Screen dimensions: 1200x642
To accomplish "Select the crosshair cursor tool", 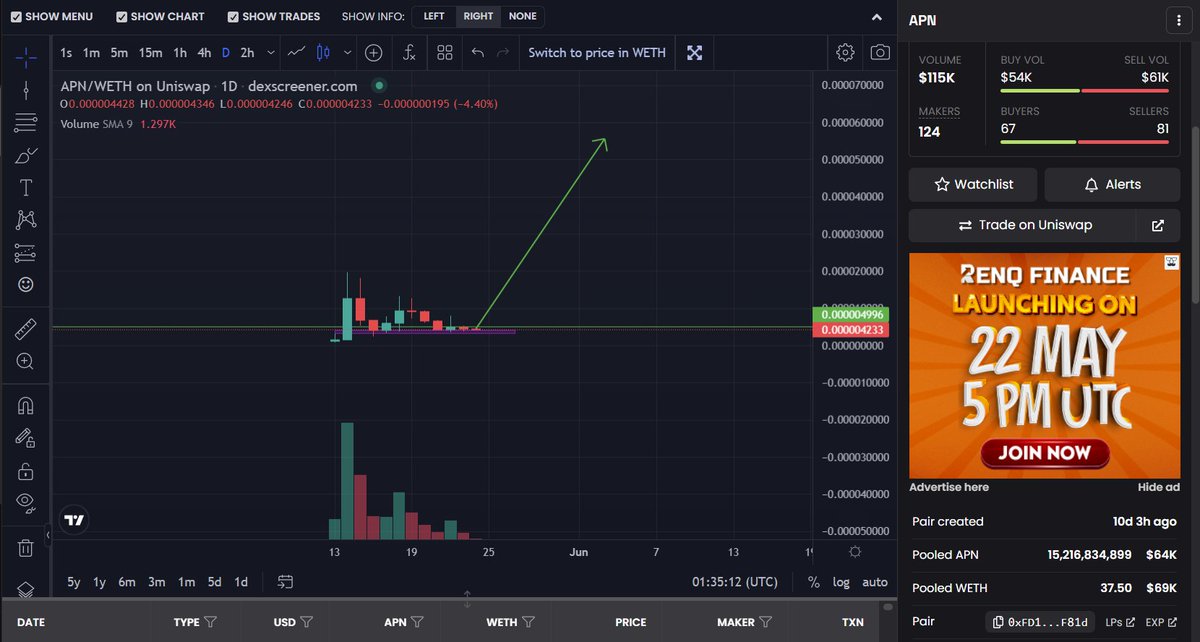I will pos(26,57).
